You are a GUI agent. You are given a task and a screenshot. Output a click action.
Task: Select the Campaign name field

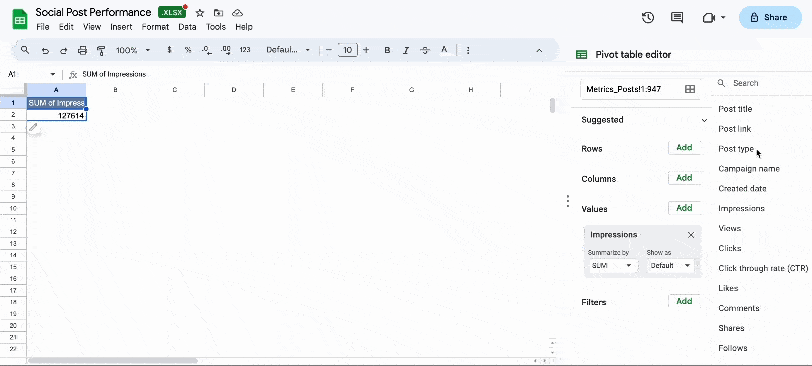[749, 169]
